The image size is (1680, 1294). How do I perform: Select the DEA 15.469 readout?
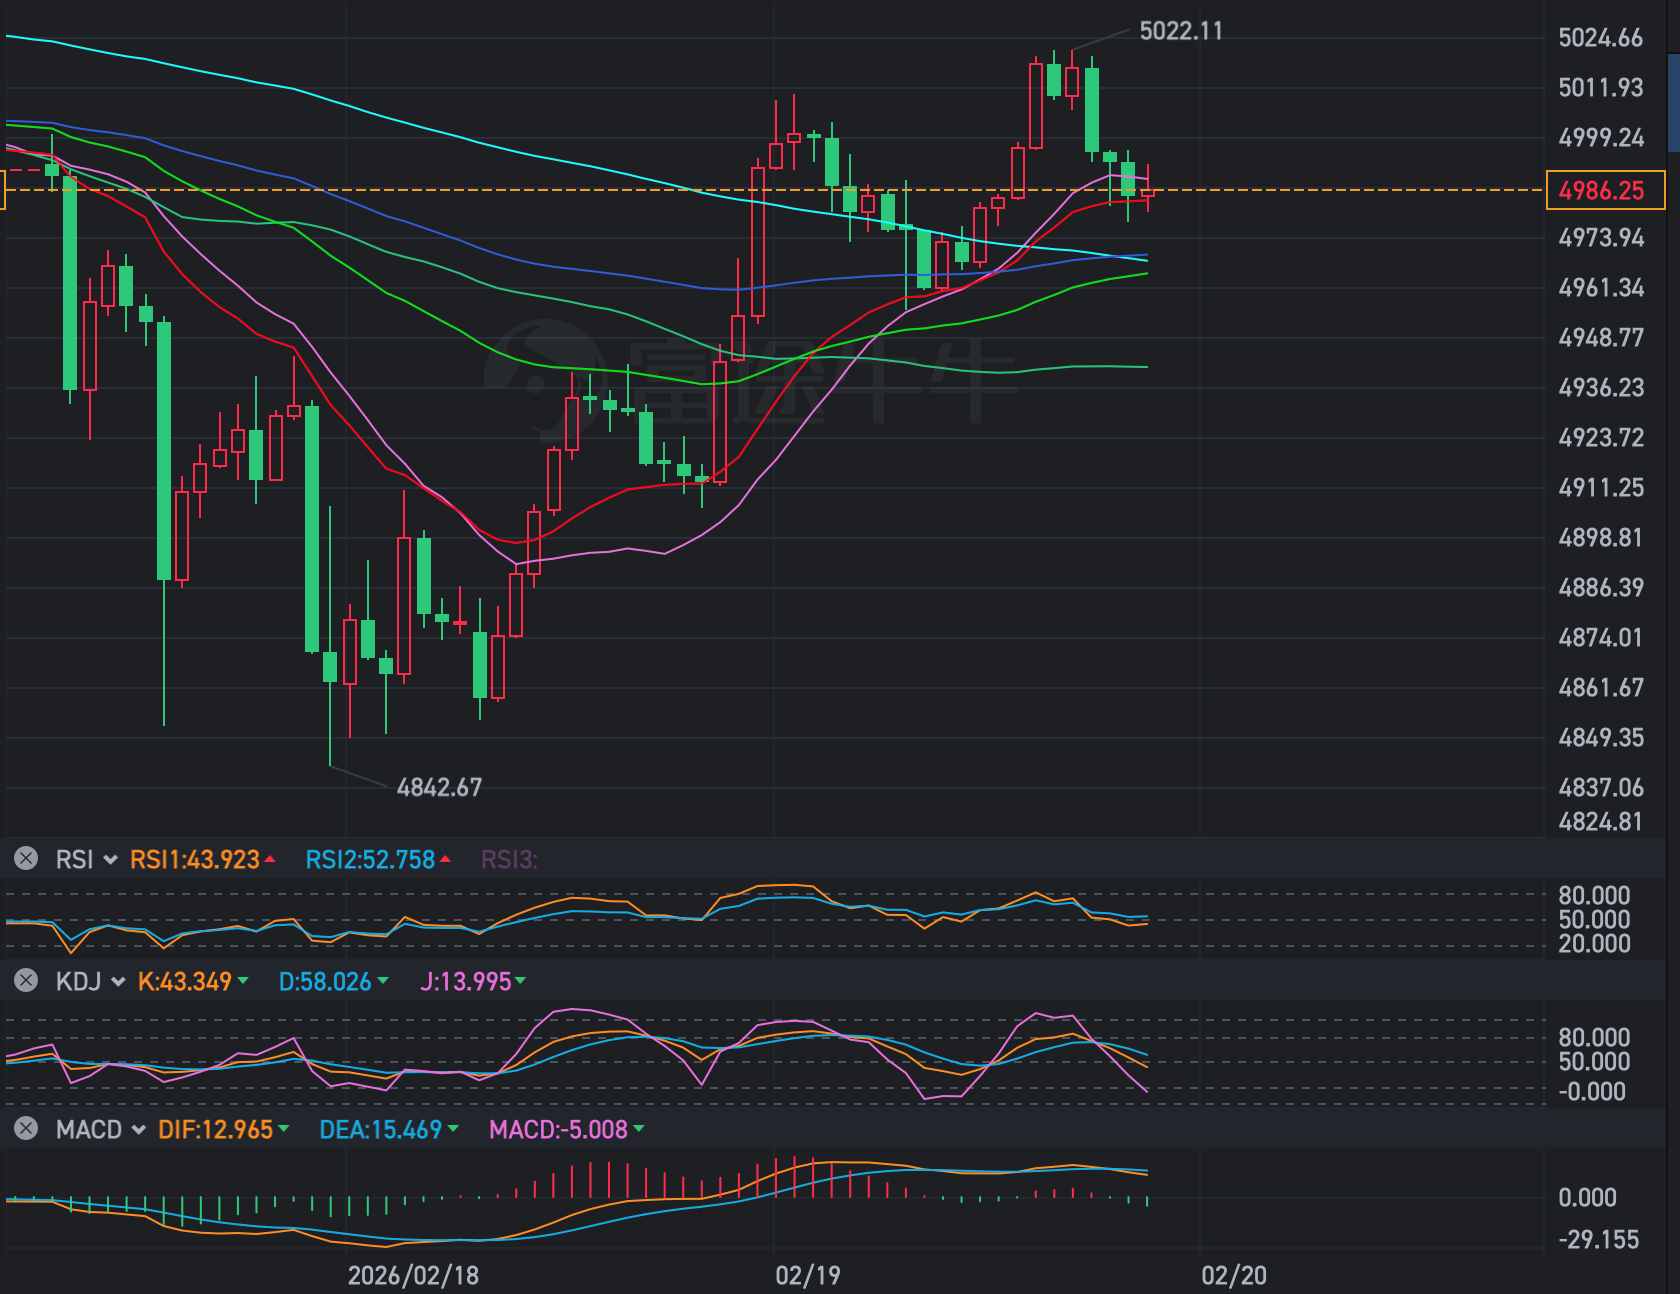tap(381, 1130)
